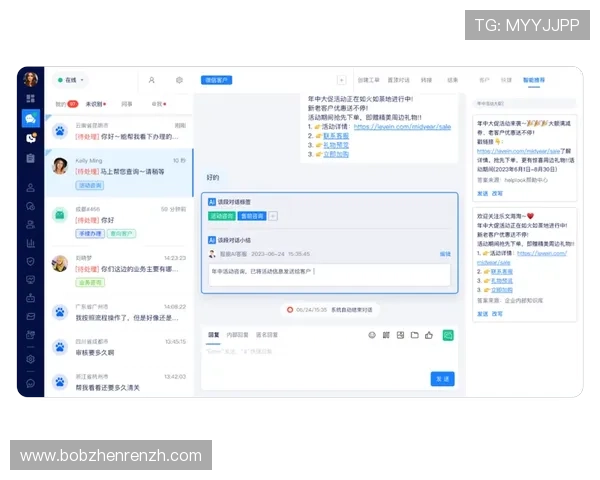Viewport: 600px width, 480px height.
Task: Open conversation saying 帮我看看还要多久清关
Action: [x=119, y=382]
